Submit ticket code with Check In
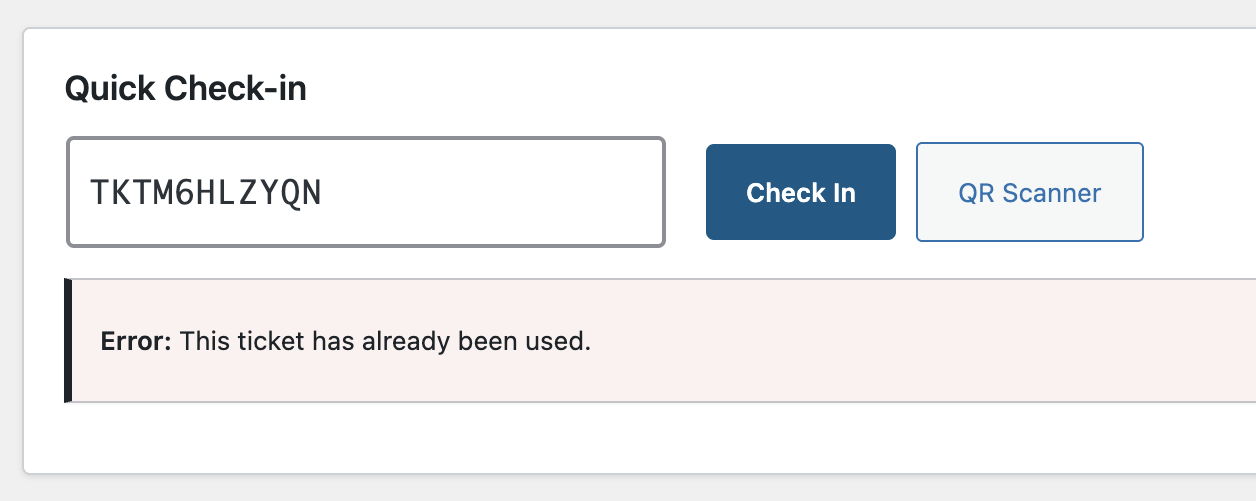Viewport: 1256px width, 501px height. tap(800, 192)
